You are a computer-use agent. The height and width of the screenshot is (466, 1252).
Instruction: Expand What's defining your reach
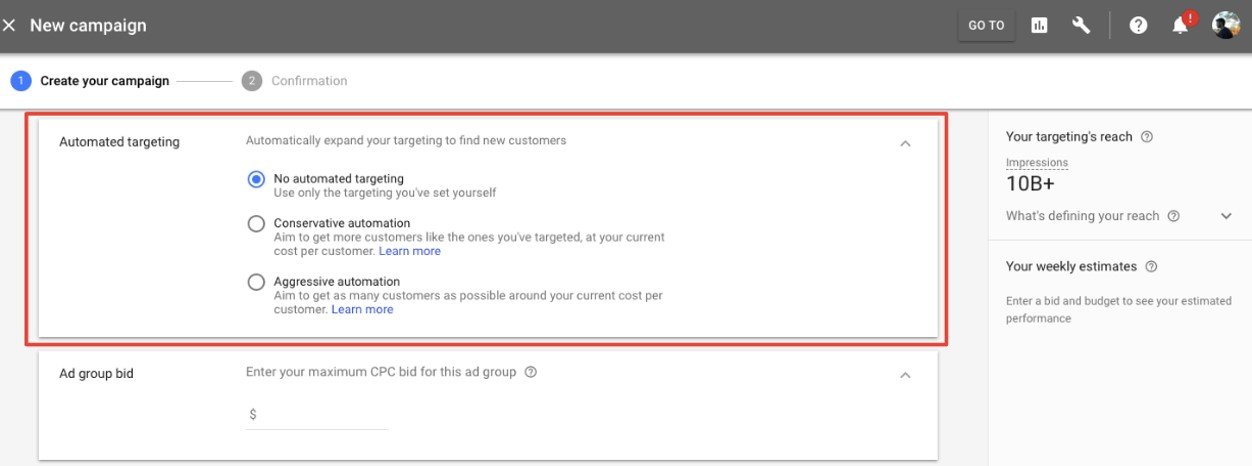click(x=1226, y=216)
